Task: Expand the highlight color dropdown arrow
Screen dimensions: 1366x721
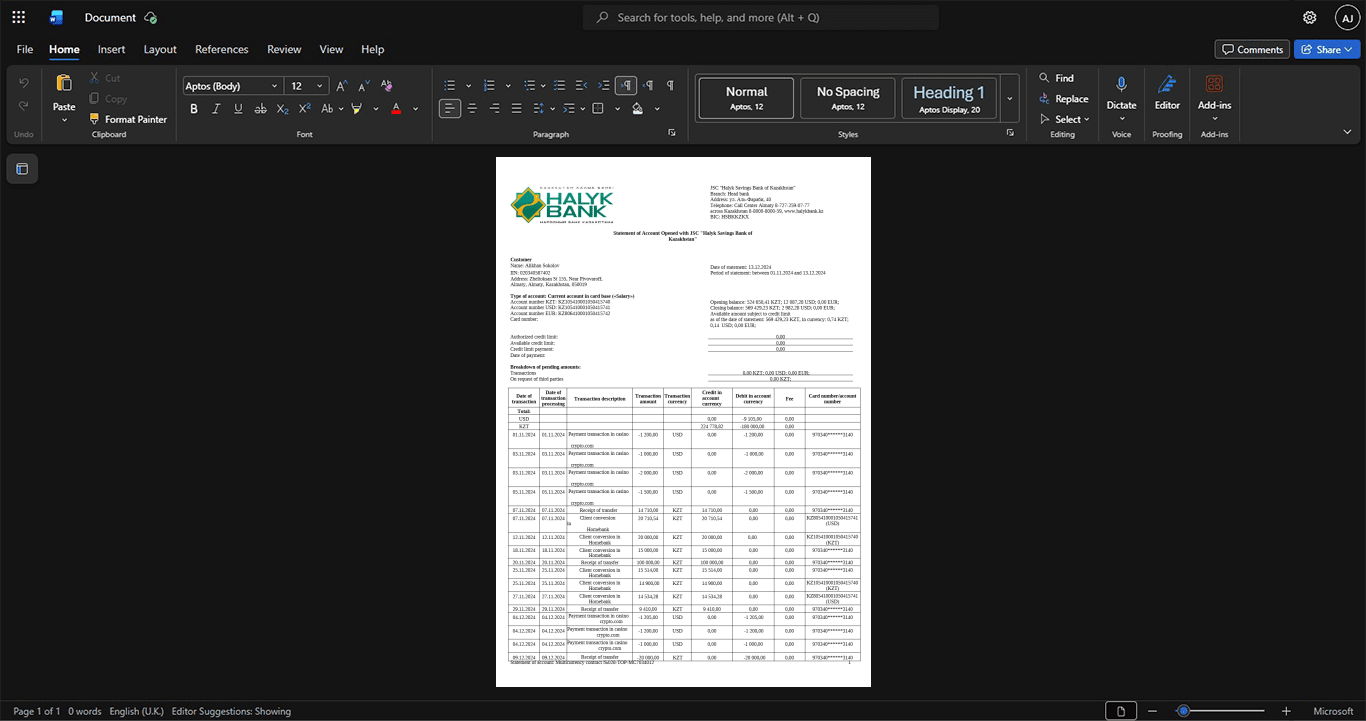Action: coord(375,108)
